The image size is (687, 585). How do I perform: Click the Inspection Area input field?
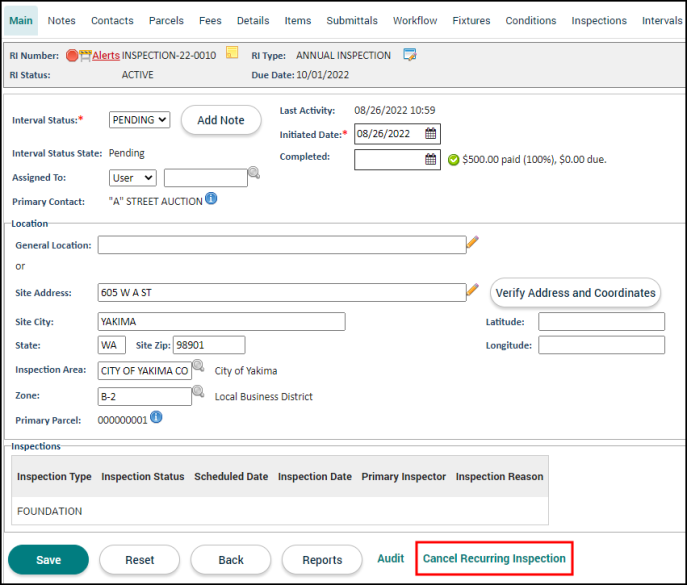pyautogui.click(x=144, y=371)
